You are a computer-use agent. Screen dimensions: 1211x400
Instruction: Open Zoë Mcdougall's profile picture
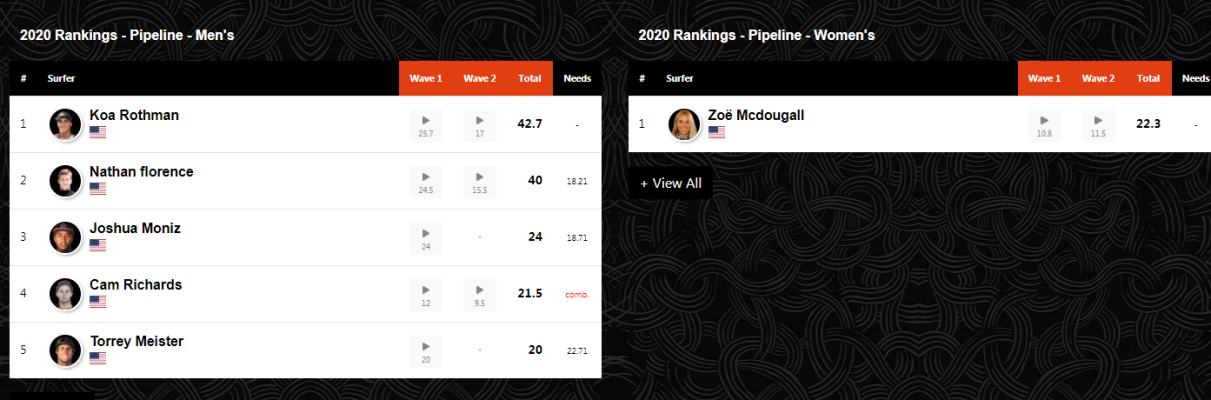(684, 124)
